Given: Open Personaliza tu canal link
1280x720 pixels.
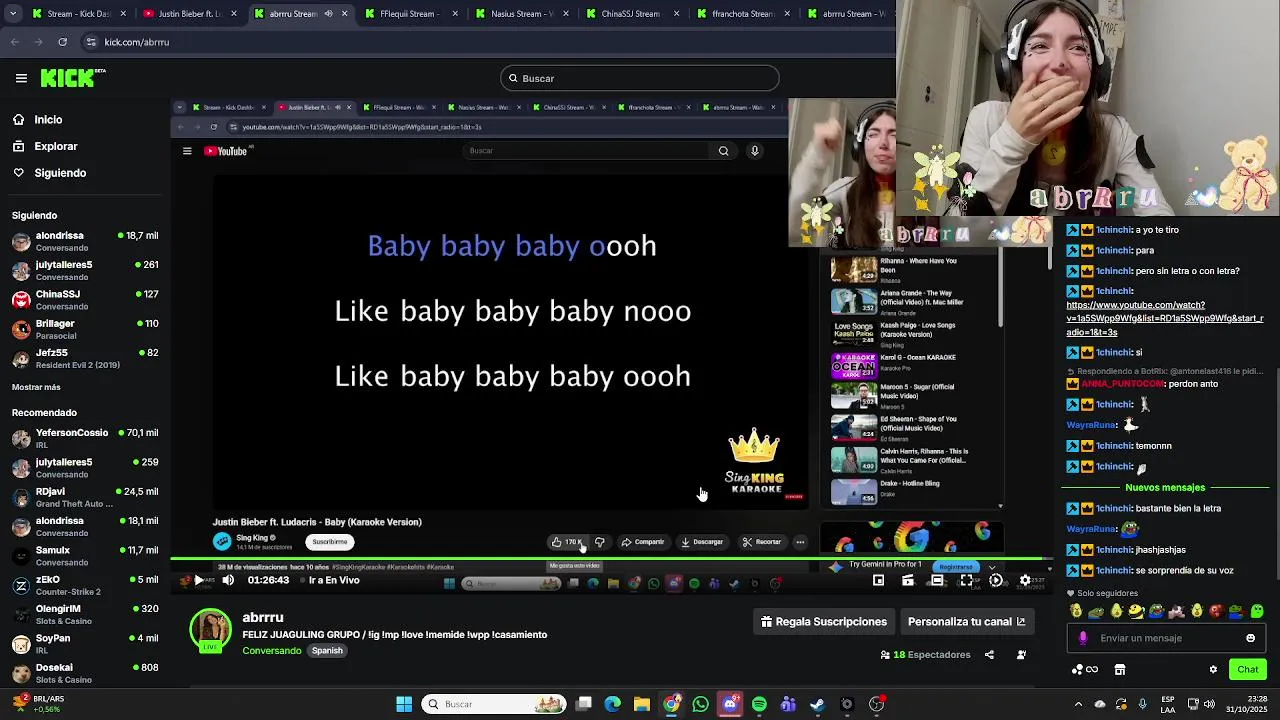Looking at the screenshot, I should (966, 622).
